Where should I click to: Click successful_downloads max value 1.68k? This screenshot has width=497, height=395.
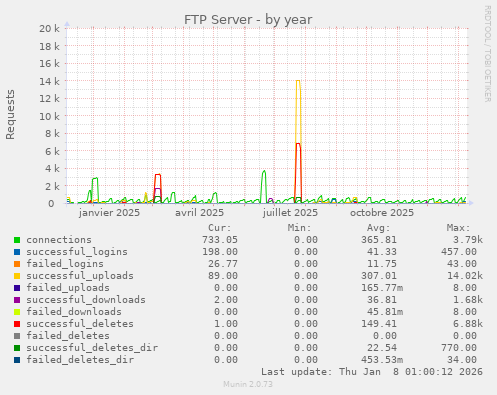pos(468,300)
